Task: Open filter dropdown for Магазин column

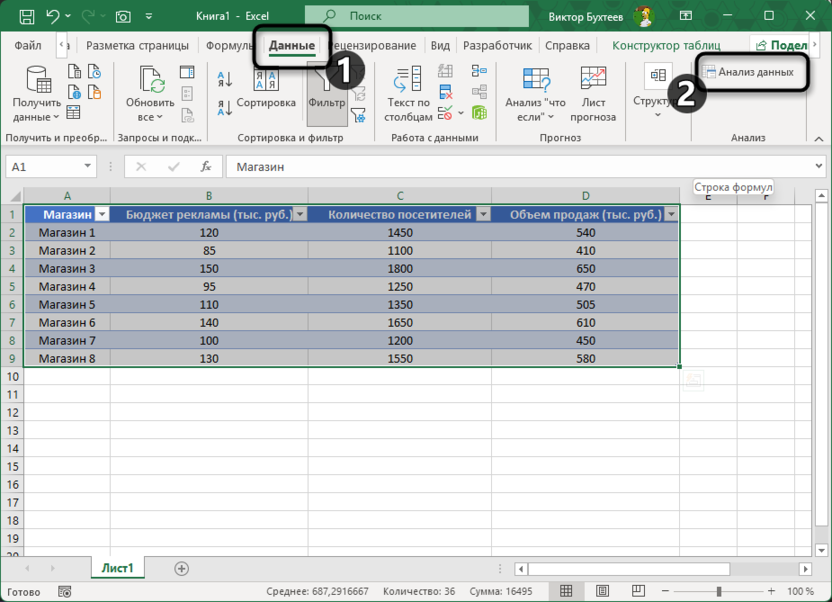Action: click(101, 214)
